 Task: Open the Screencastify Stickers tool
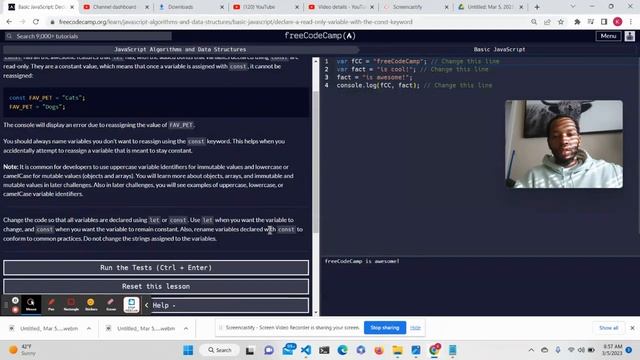pos(91,304)
